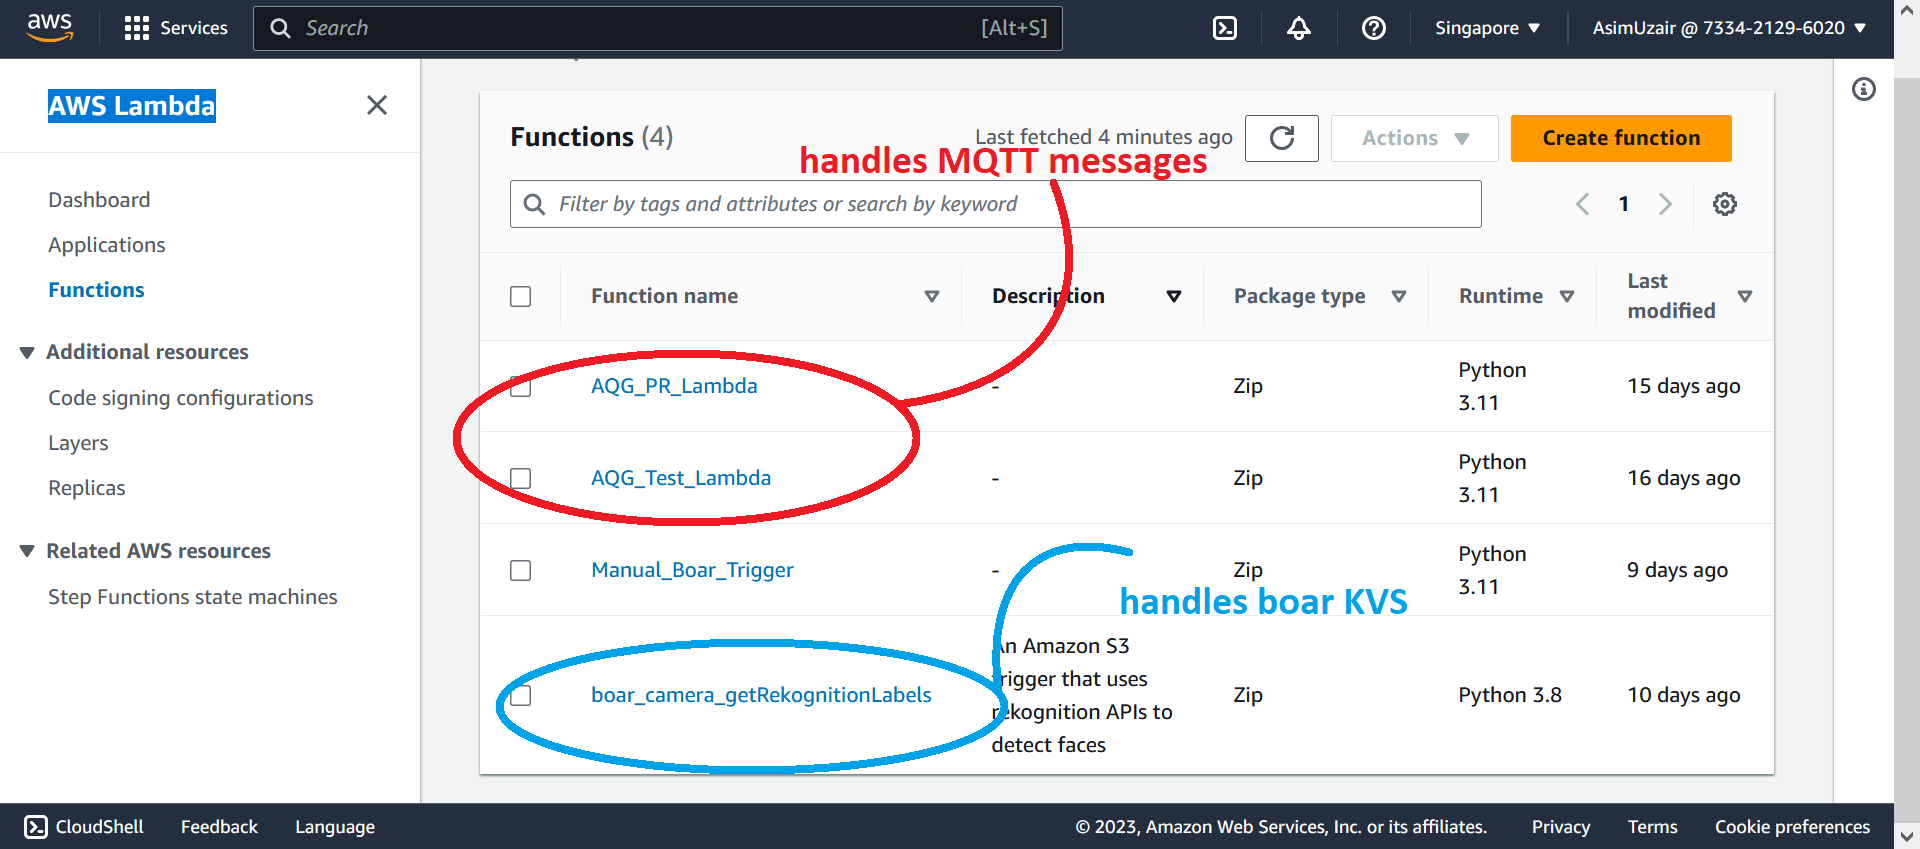Click page number 1 in pagination
This screenshot has width=1920, height=849.
click(x=1624, y=204)
